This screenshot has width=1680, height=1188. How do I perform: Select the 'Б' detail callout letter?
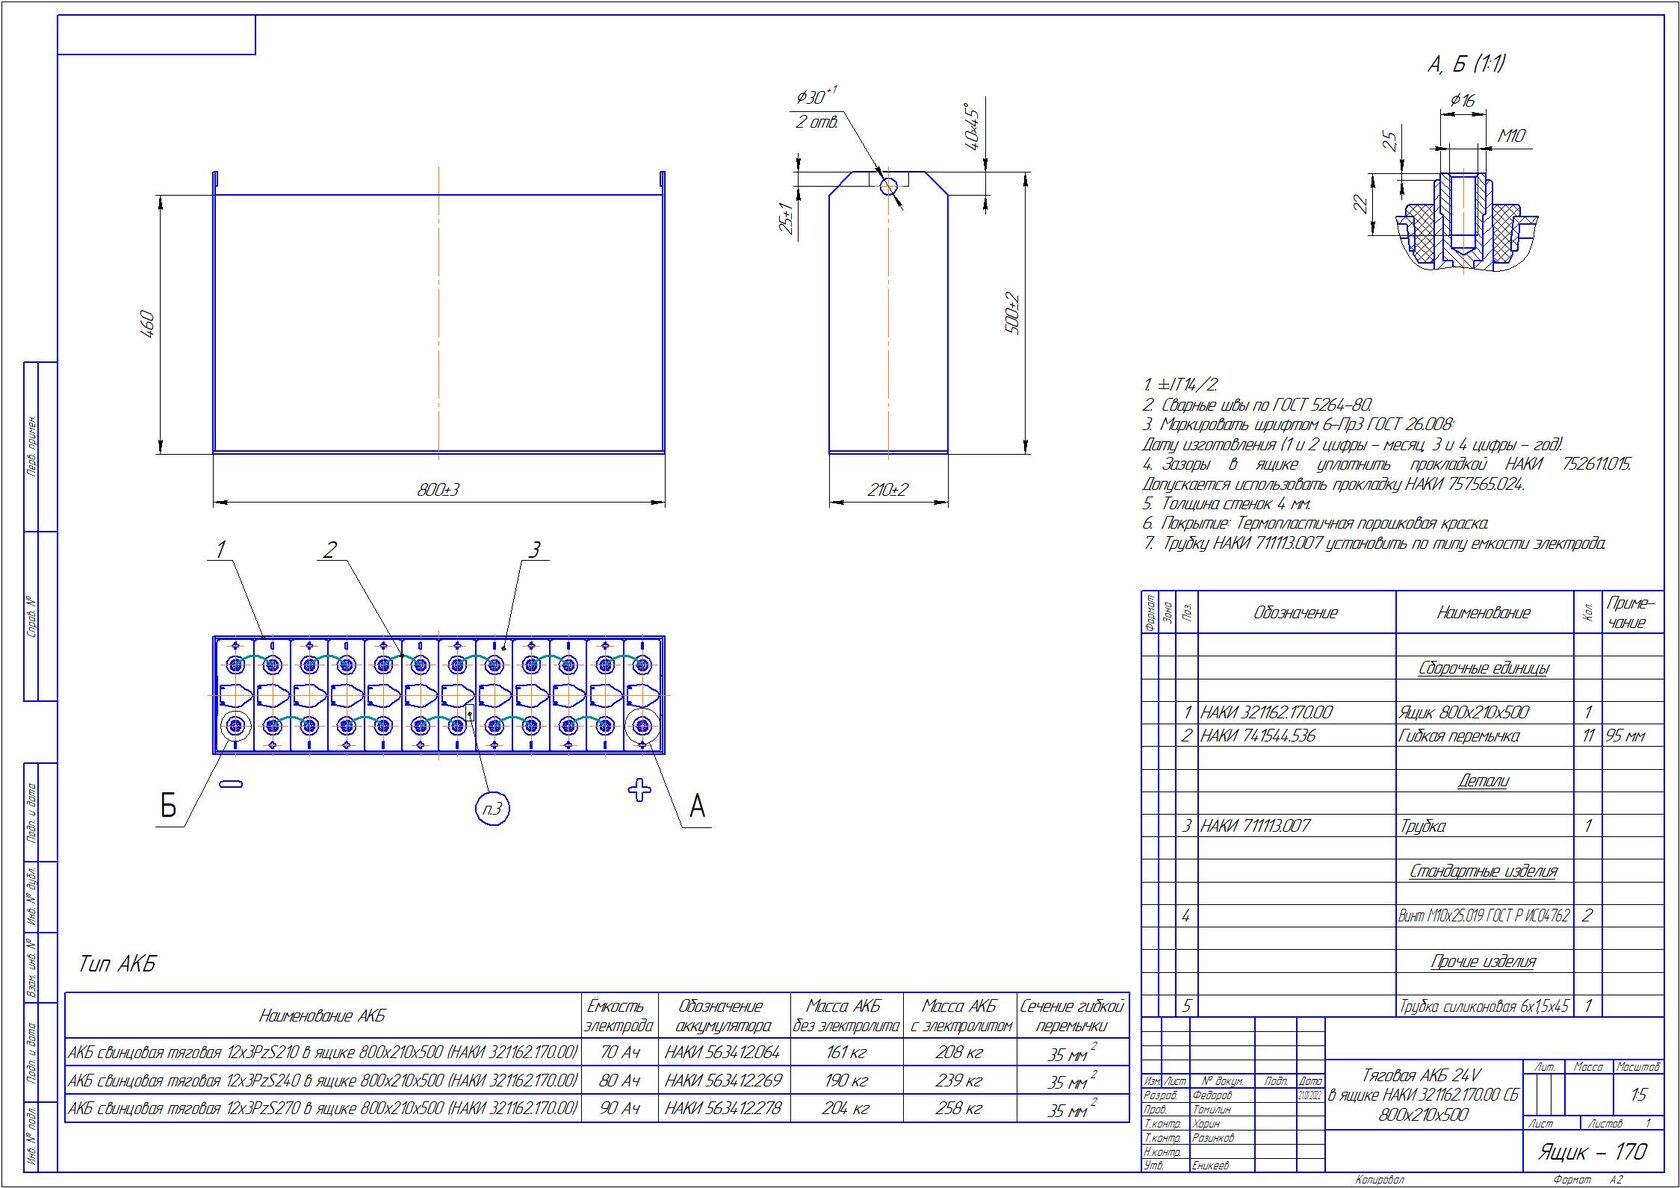pos(168,806)
